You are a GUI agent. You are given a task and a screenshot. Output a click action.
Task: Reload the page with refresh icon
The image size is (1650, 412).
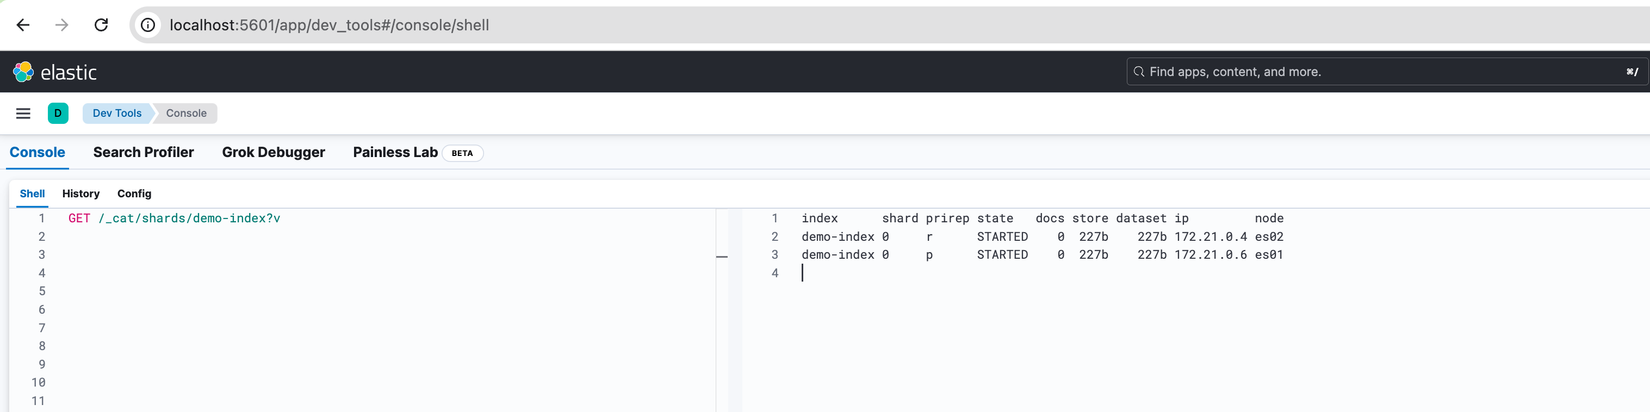101,25
